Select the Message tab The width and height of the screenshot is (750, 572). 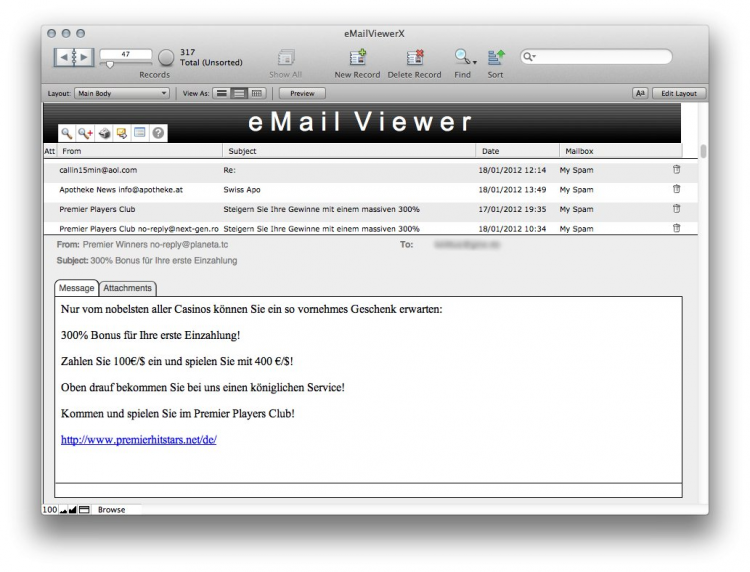point(77,288)
